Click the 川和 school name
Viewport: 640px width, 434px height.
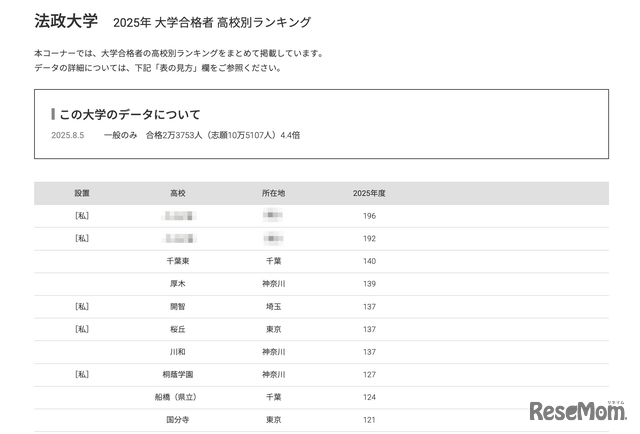(177, 352)
